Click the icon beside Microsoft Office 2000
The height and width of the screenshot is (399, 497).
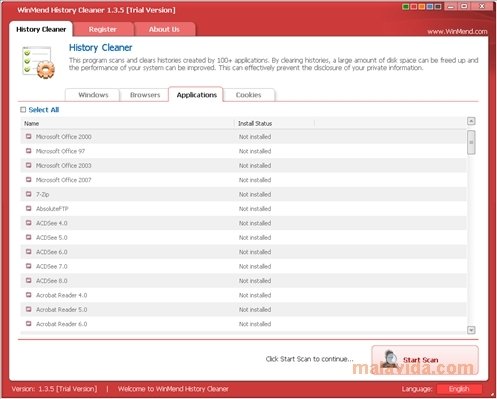point(29,136)
